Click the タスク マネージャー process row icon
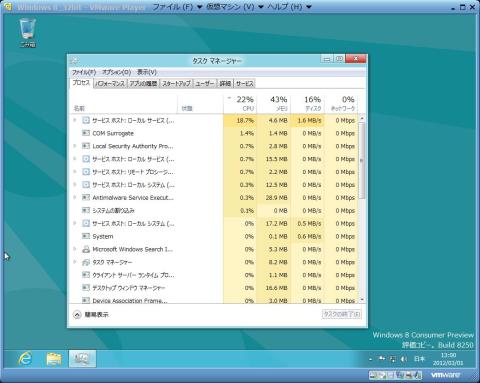The width and height of the screenshot is (480, 383). (86, 262)
